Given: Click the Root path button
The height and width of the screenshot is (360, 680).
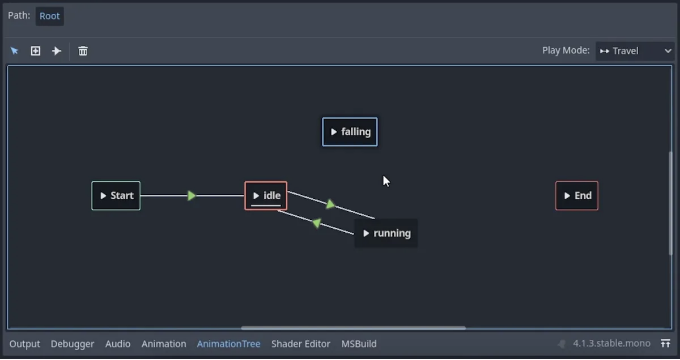Looking at the screenshot, I should (x=49, y=16).
